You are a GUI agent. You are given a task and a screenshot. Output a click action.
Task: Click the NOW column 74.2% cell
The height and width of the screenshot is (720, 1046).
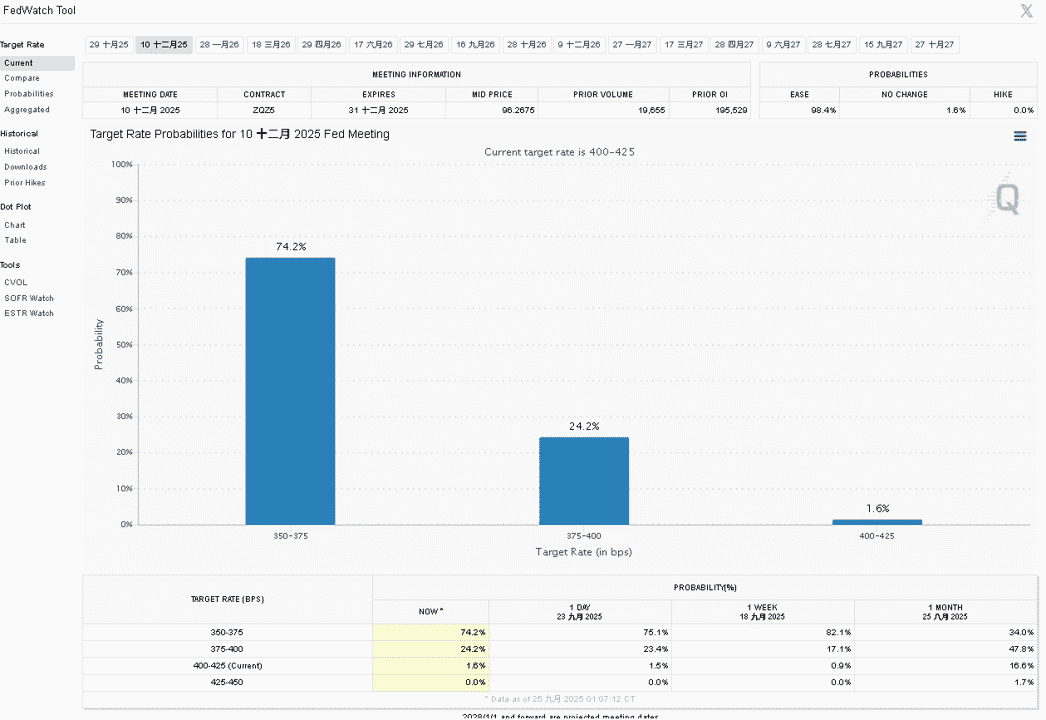431,633
